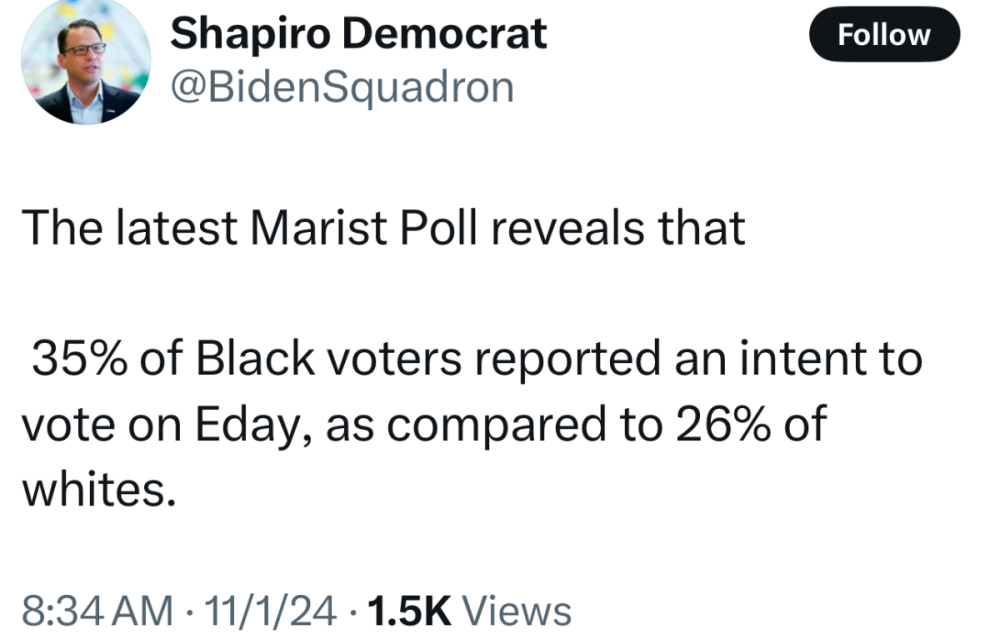Click the phrase 'intent to' in tweet
1000x640 pixels.
pyautogui.click(x=839, y=359)
